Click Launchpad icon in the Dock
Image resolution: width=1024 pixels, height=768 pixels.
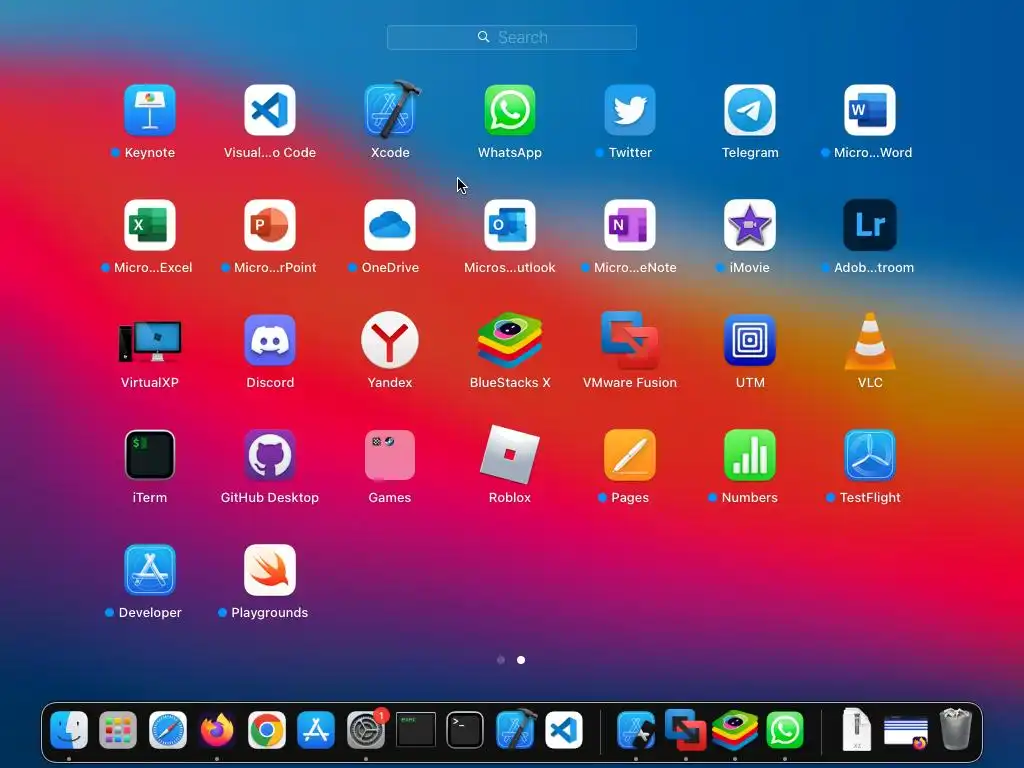pyautogui.click(x=118, y=730)
